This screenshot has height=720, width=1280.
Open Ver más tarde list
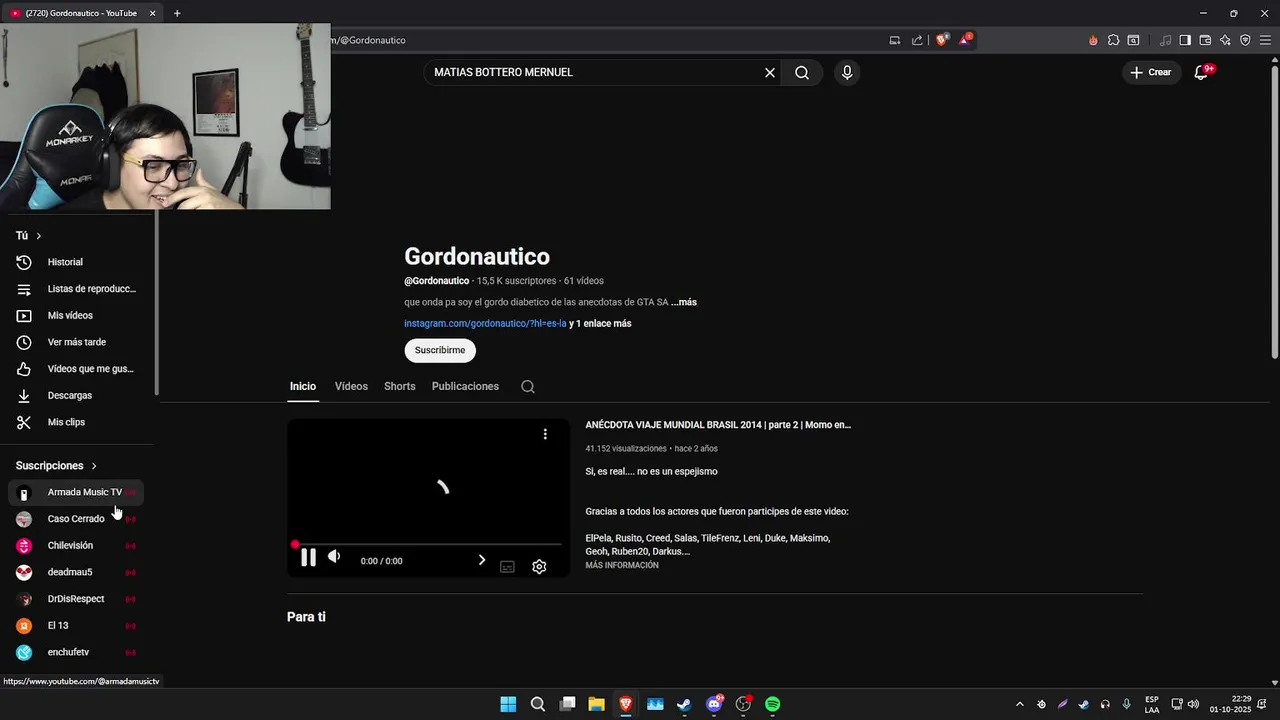77,342
